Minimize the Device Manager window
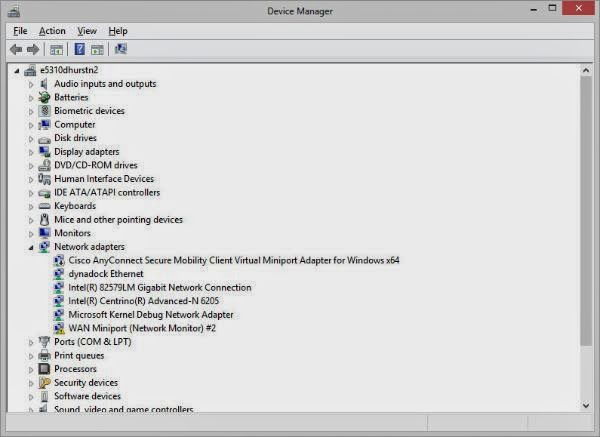The height and width of the screenshot is (437, 600). 533,9
